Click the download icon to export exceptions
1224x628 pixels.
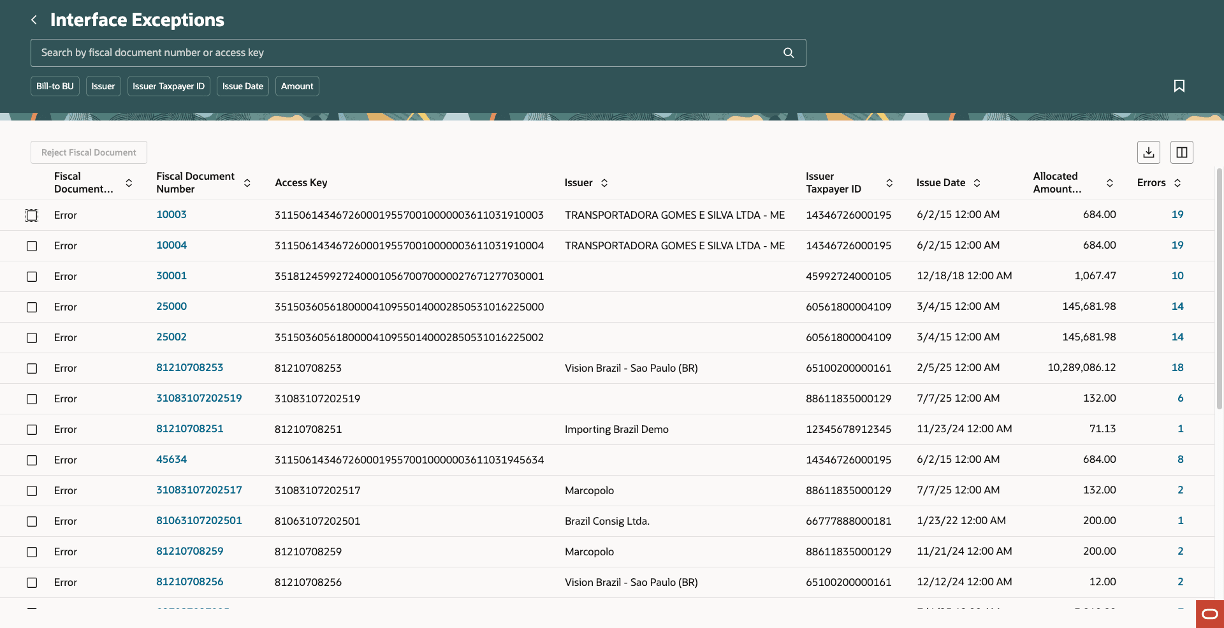1148,152
